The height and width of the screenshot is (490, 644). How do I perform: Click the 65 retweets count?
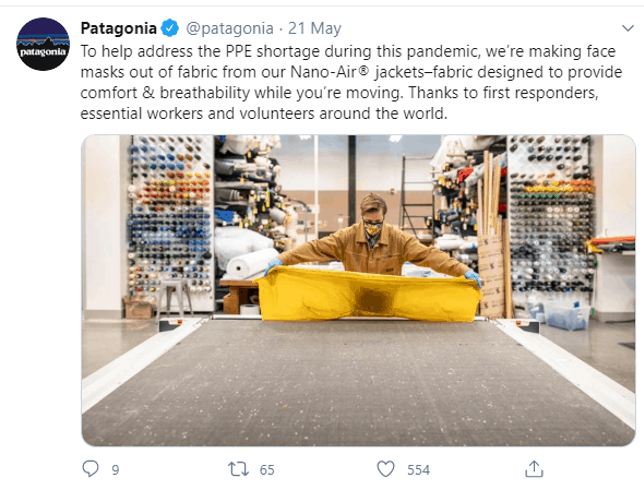pos(267,470)
